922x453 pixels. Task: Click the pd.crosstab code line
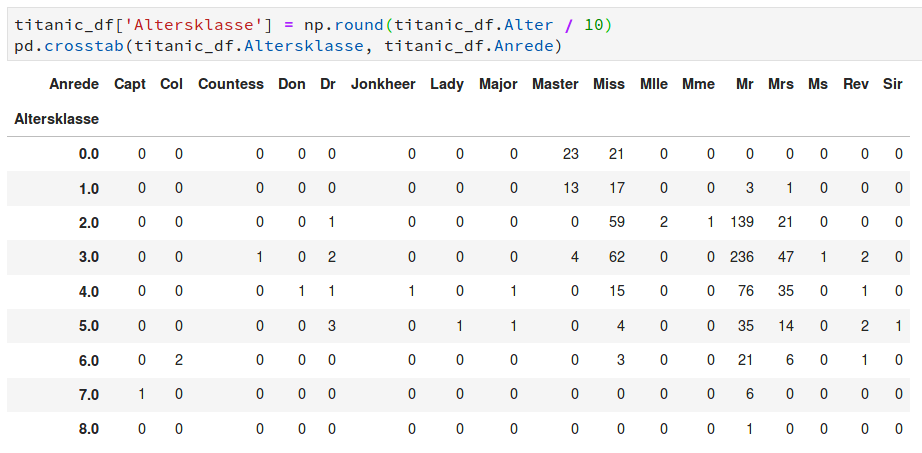pos(289,46)
